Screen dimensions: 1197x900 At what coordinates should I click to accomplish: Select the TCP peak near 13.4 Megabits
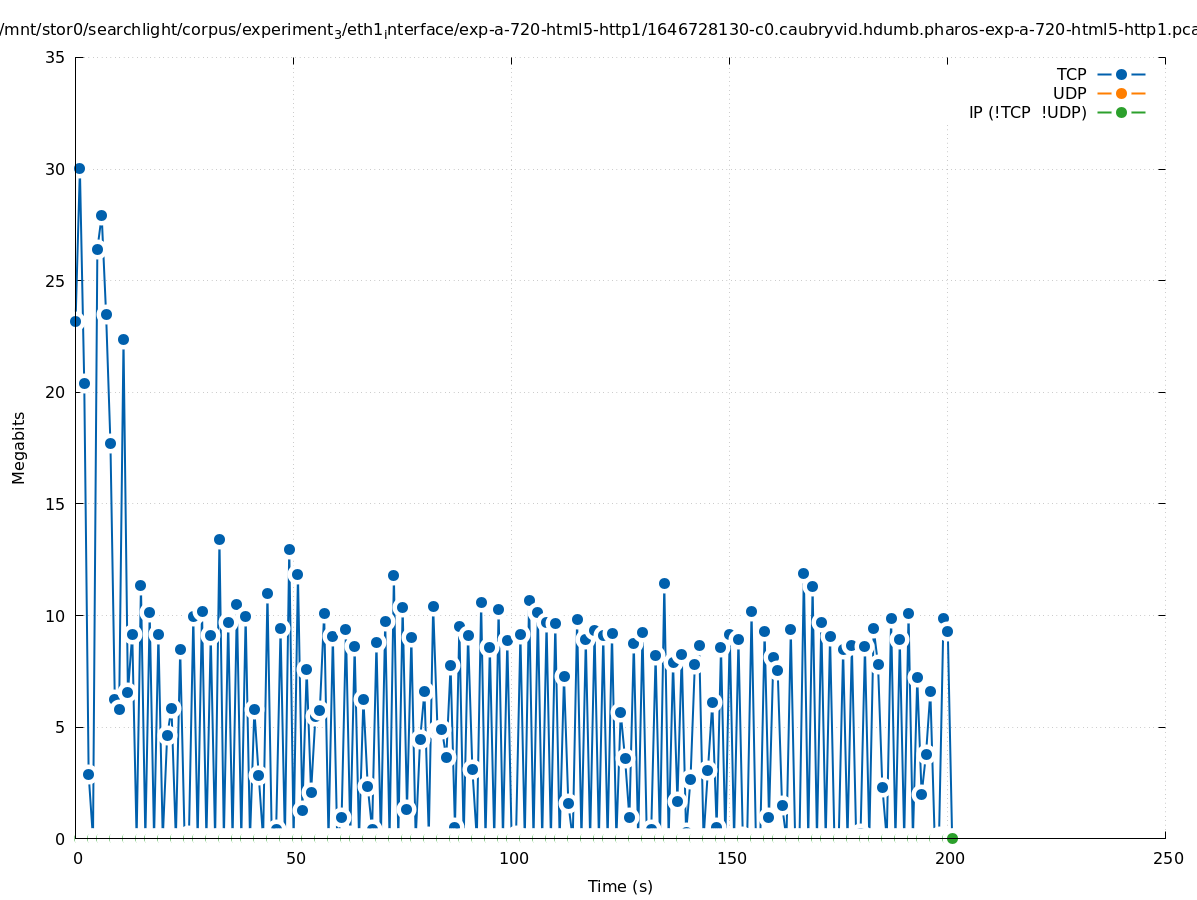click(x=219, y=539)
